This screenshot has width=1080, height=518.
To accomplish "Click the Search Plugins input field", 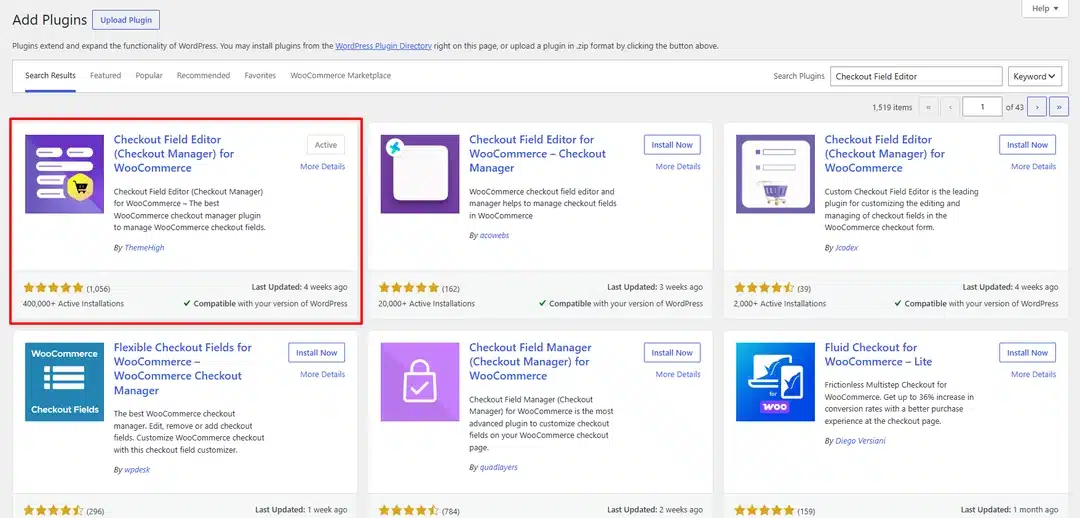I will (916, 76).
